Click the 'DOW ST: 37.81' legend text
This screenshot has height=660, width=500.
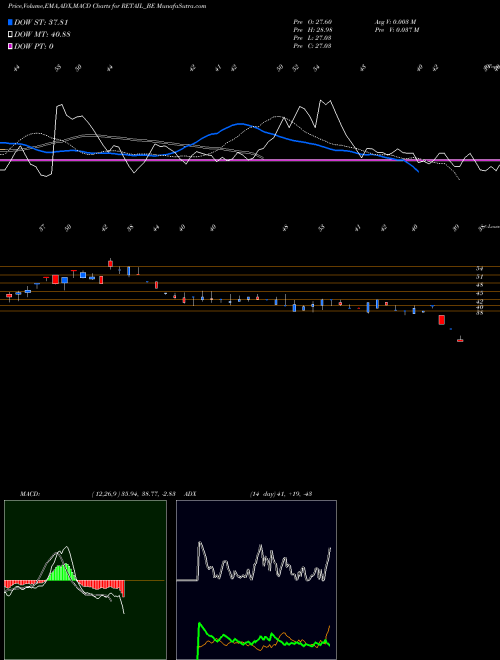41,22
